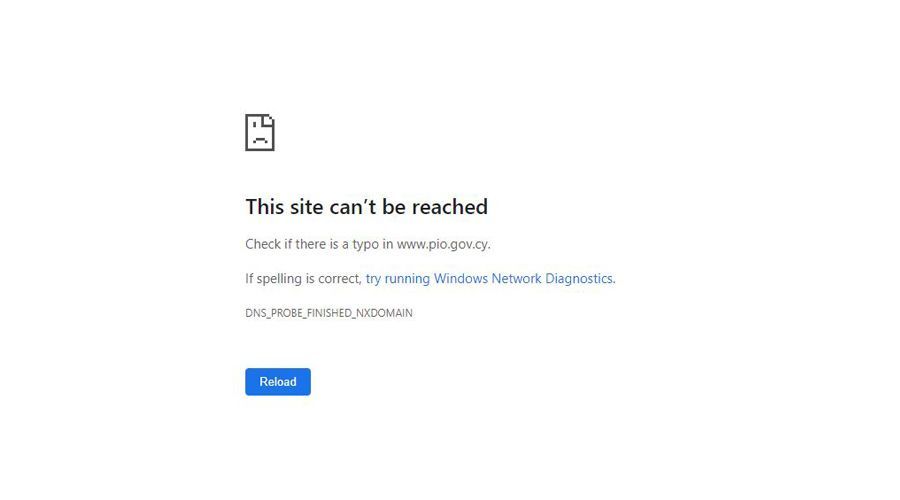Click the folded corner of the page icon

click(269, 120)
